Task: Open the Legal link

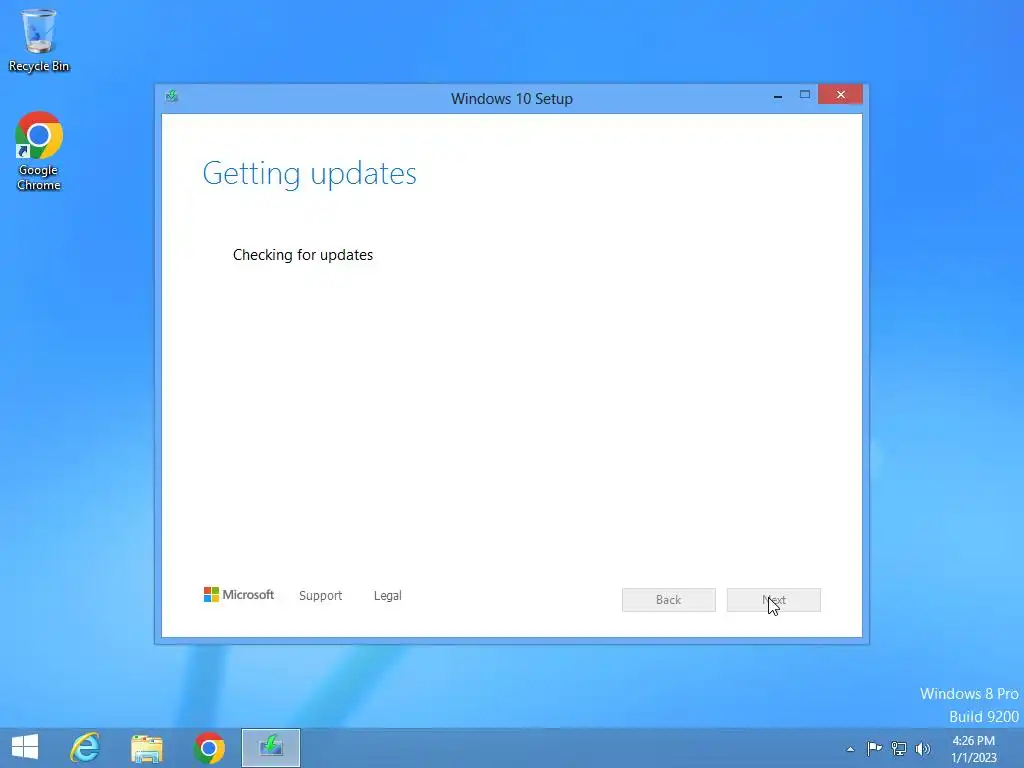Action: pos(388,596)
